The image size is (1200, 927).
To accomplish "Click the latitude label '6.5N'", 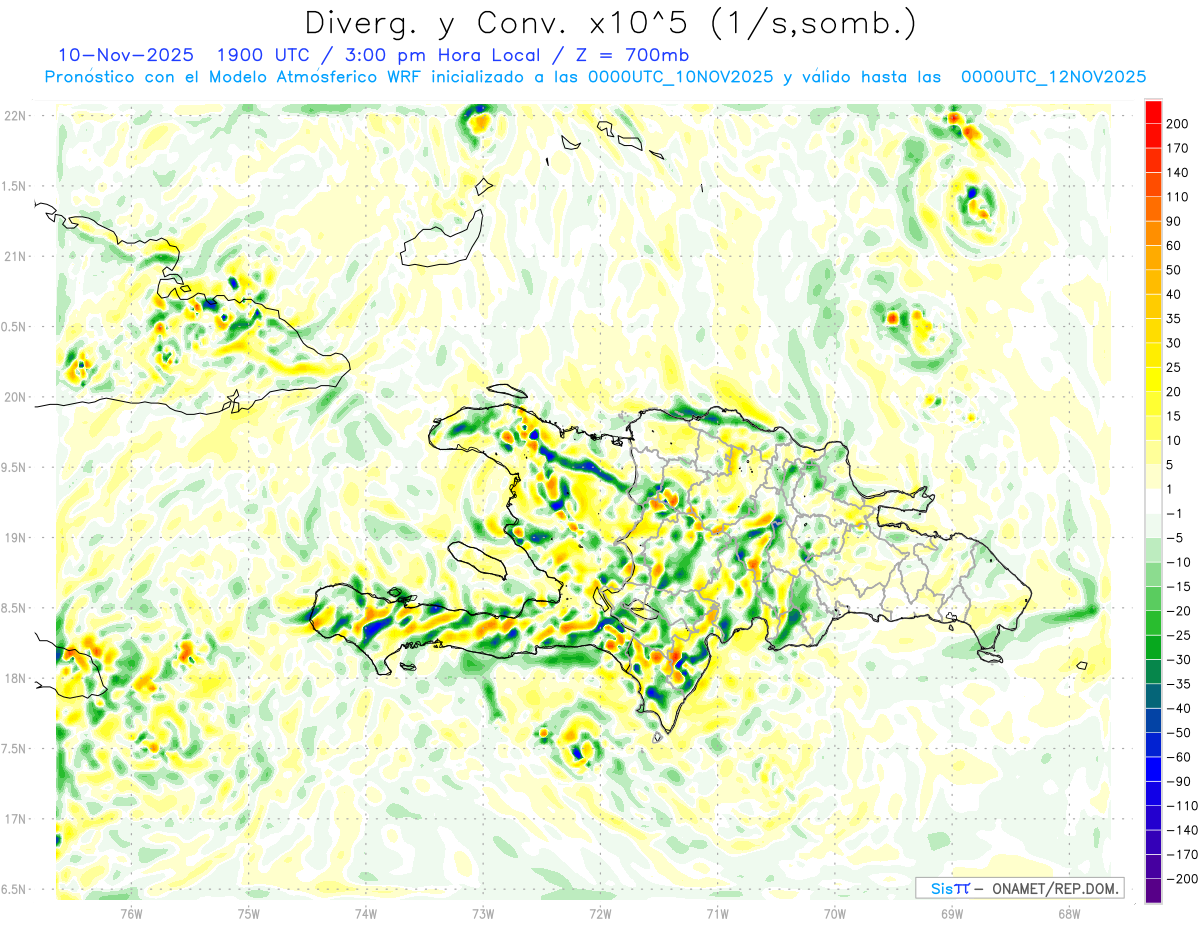I will (15, 889).
